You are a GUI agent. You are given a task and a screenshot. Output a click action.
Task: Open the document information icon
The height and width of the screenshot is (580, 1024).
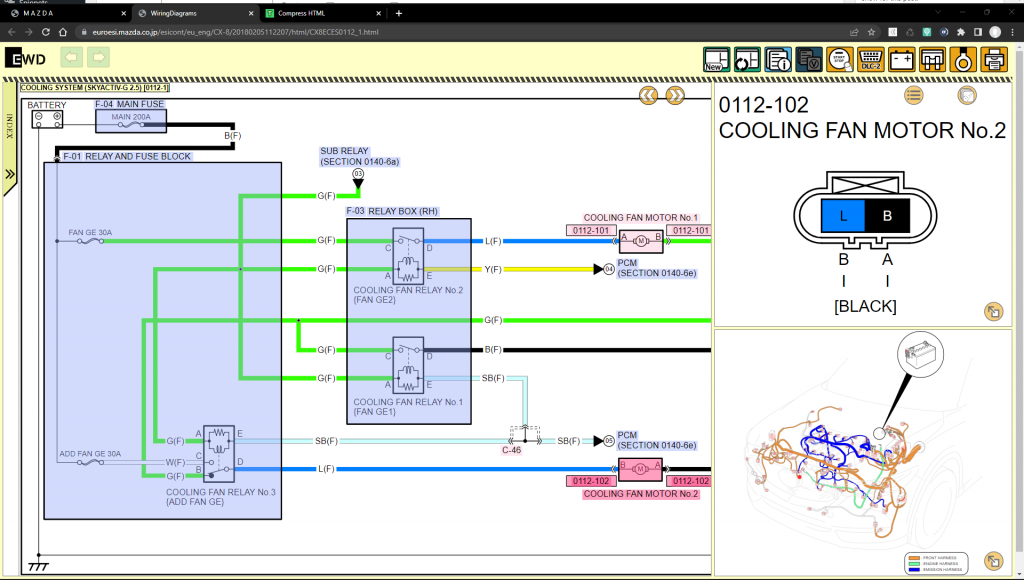click(x=778, y=59)
